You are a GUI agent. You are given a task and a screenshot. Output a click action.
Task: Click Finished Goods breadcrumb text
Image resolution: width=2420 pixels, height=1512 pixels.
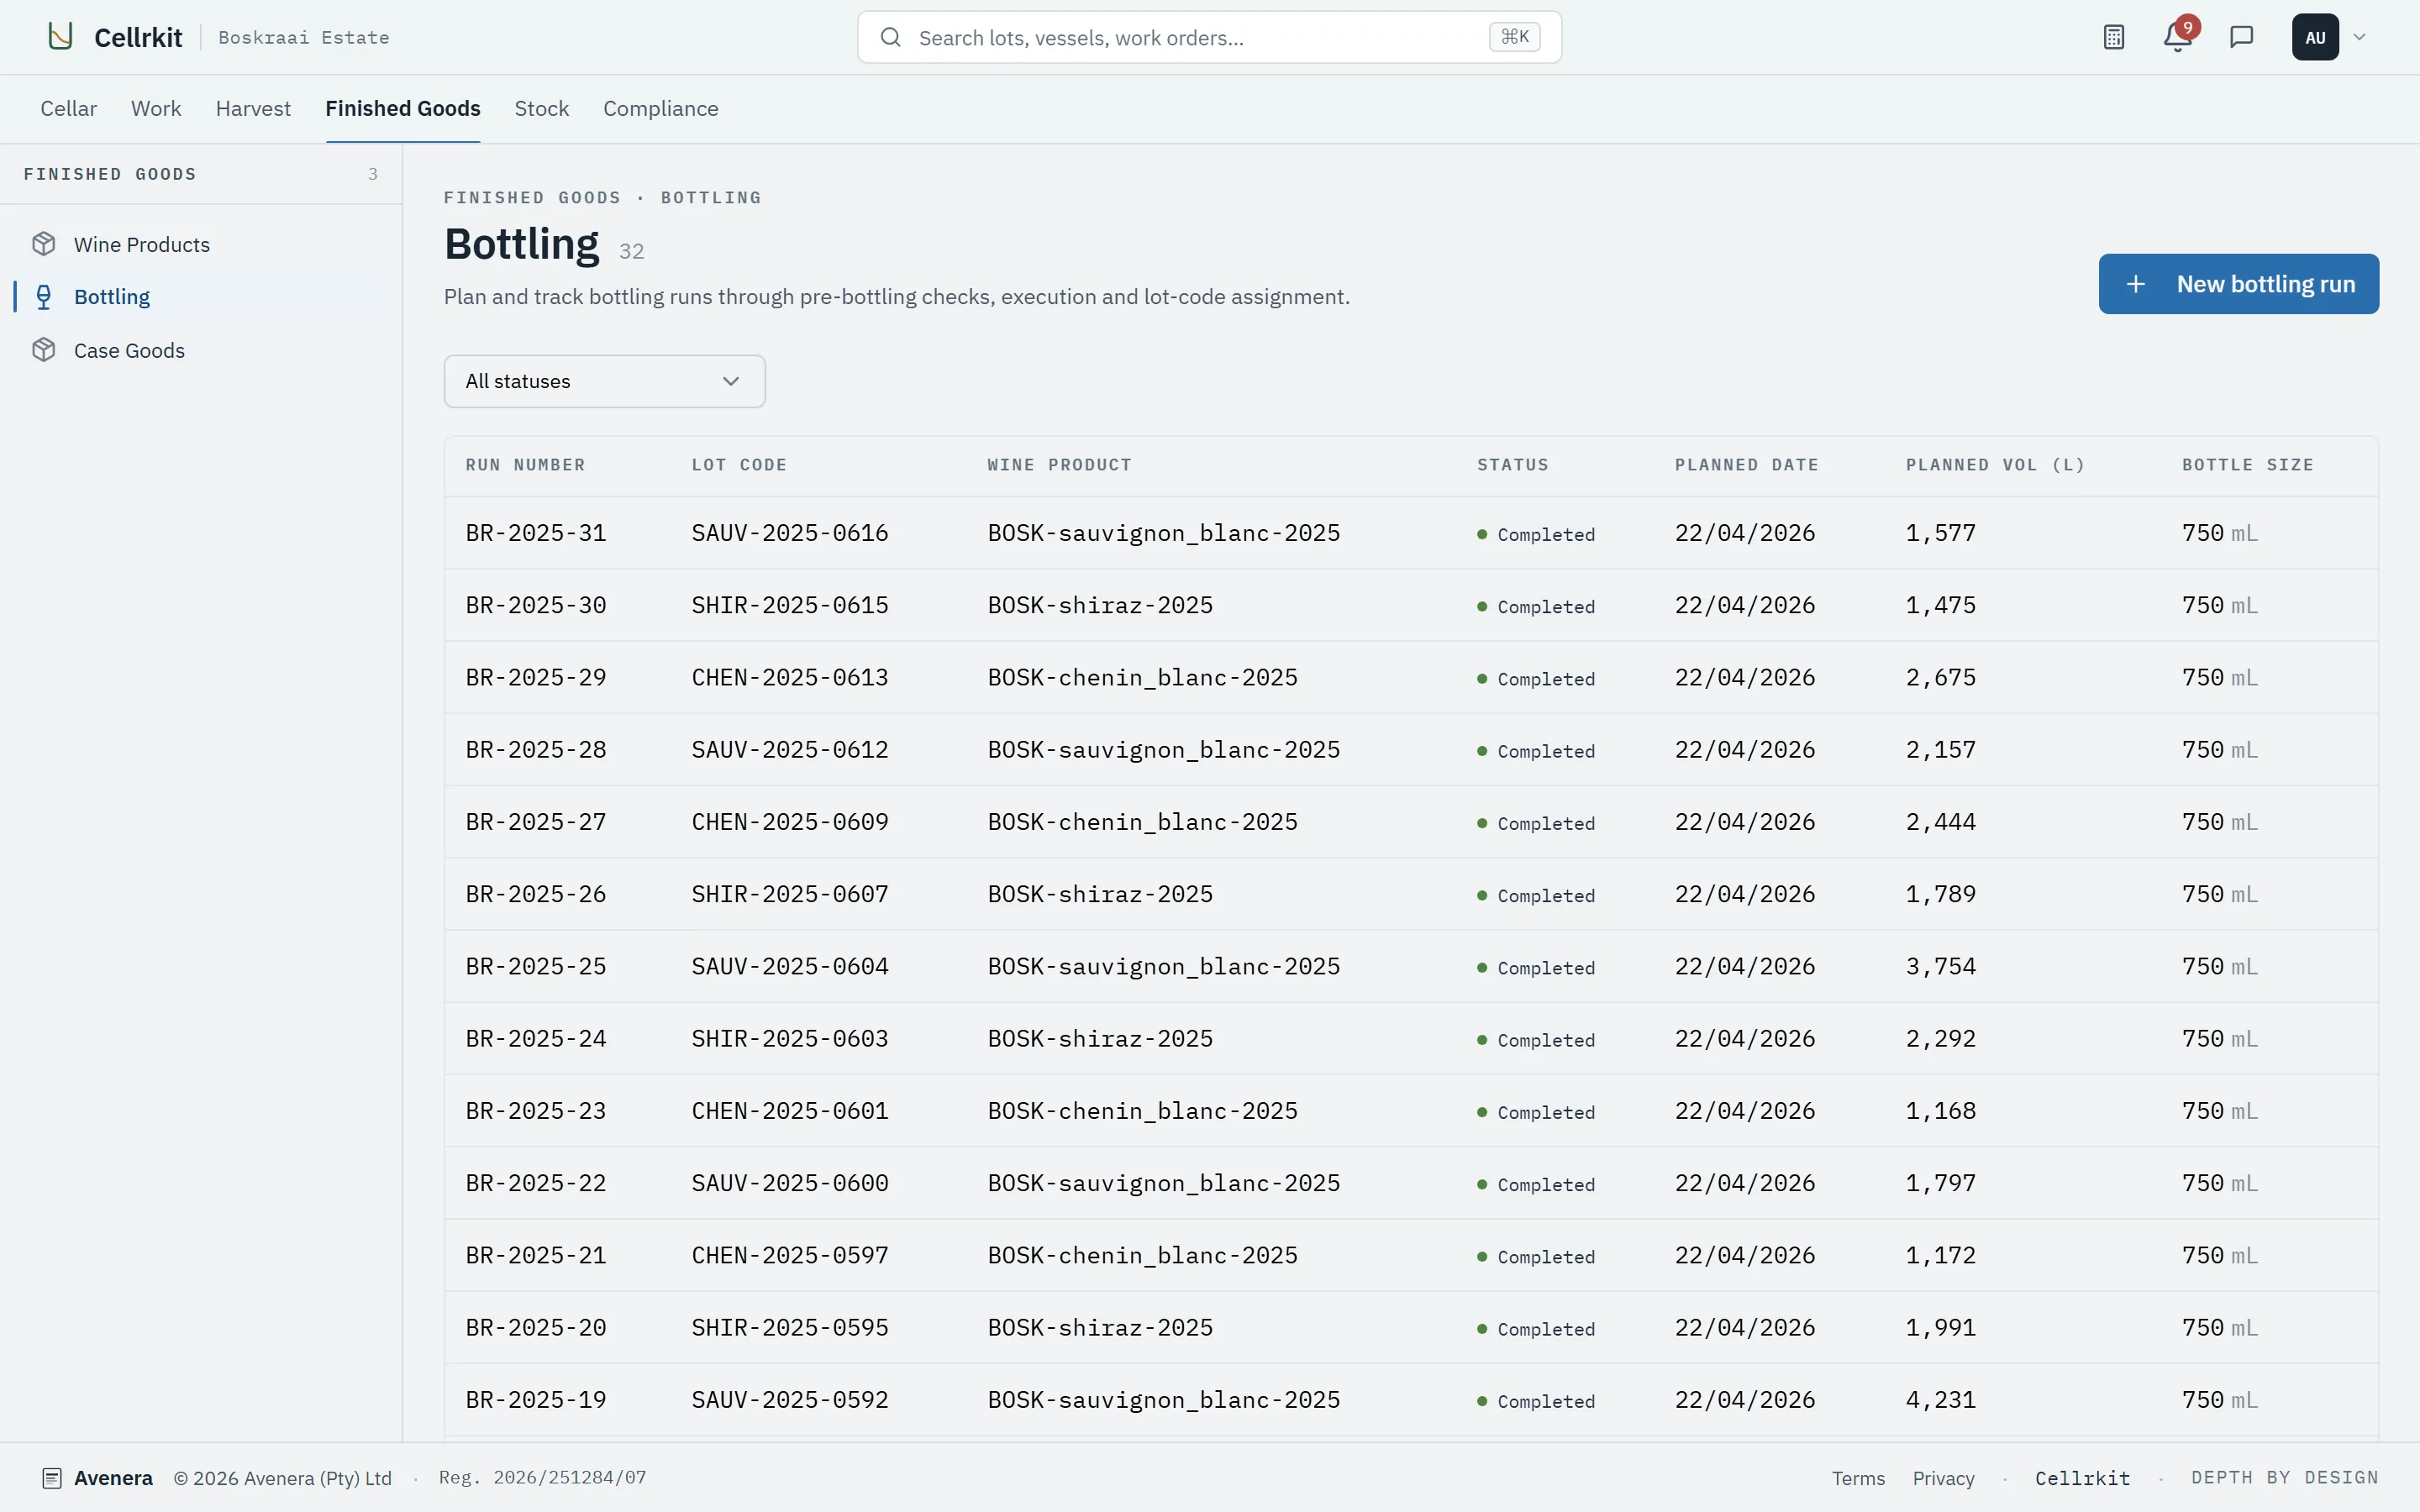coord(532,198)
